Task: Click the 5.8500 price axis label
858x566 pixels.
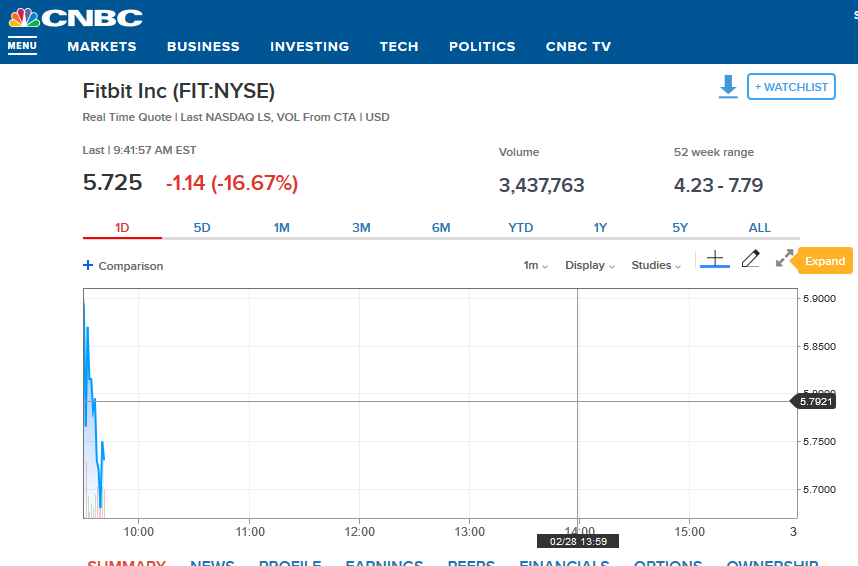Action: pos(819,346)
